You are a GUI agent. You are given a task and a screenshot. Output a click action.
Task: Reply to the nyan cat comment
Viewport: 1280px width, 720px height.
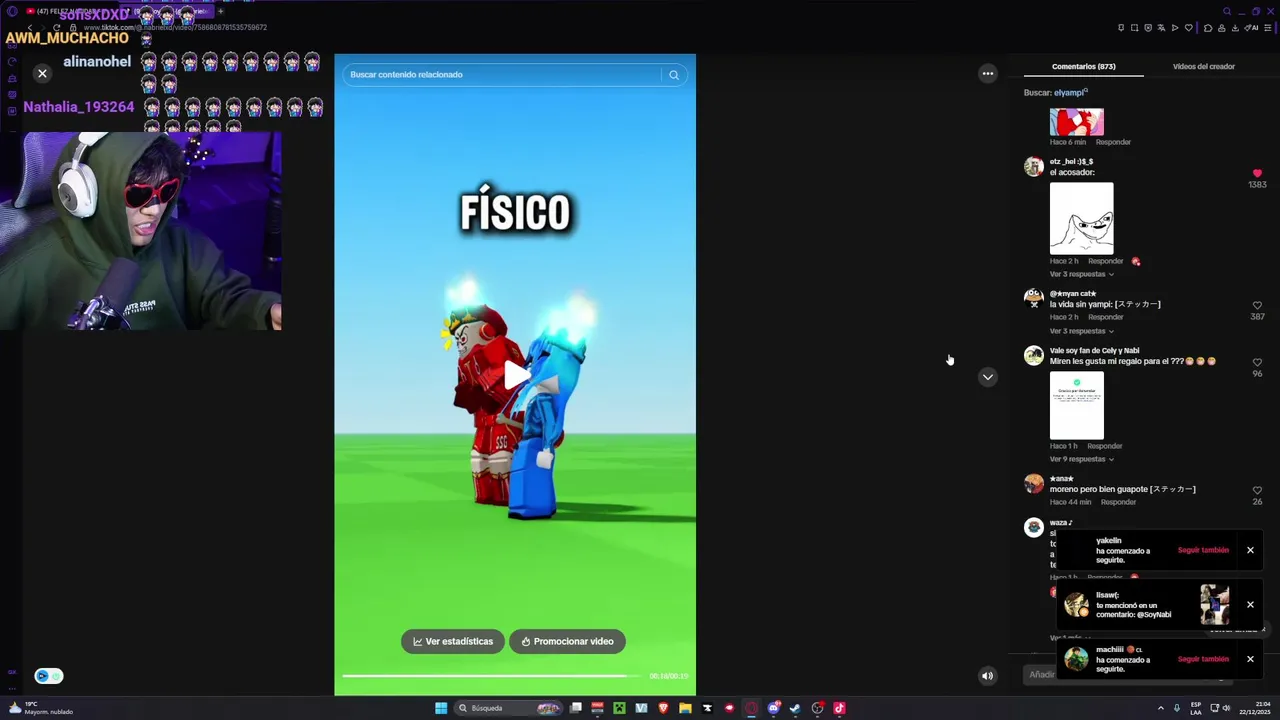pyautogui.click(x=1106, y=317)
